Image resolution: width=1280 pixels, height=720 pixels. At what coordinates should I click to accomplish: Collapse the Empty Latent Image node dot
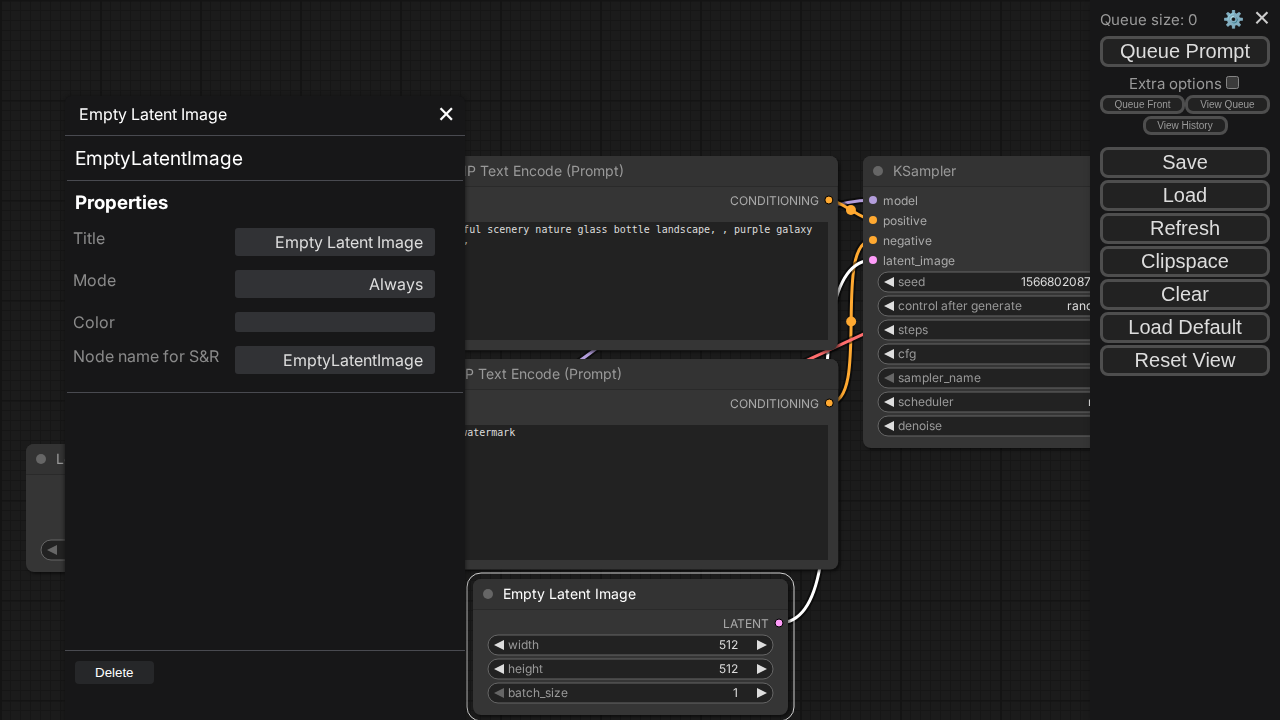[x=488, y=594]
